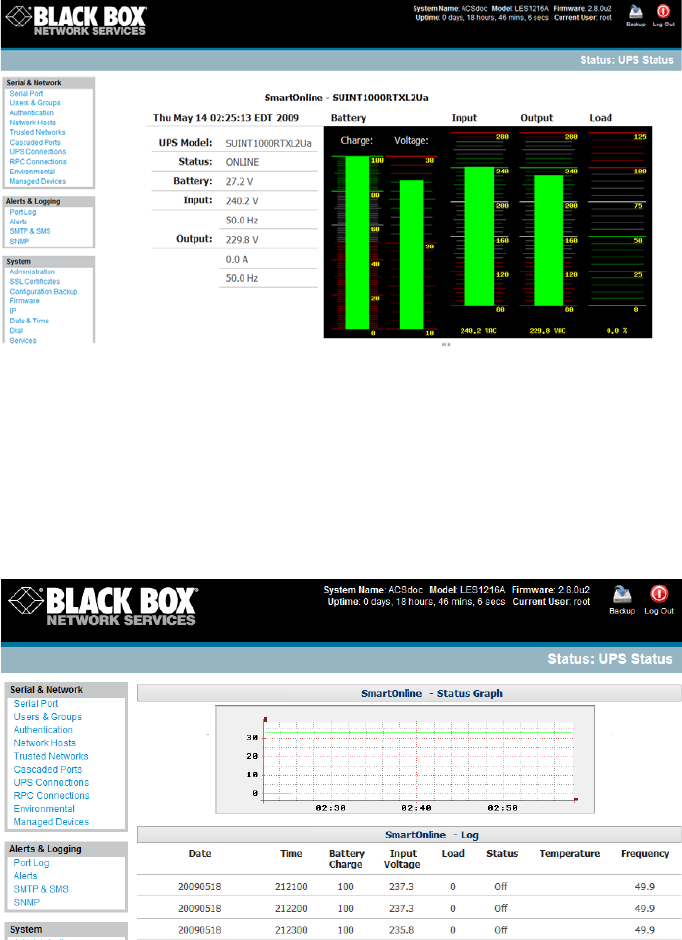Open Authentication in upper screenshot sidebar
Screen dimensions: 682x940
pos(31,113)
